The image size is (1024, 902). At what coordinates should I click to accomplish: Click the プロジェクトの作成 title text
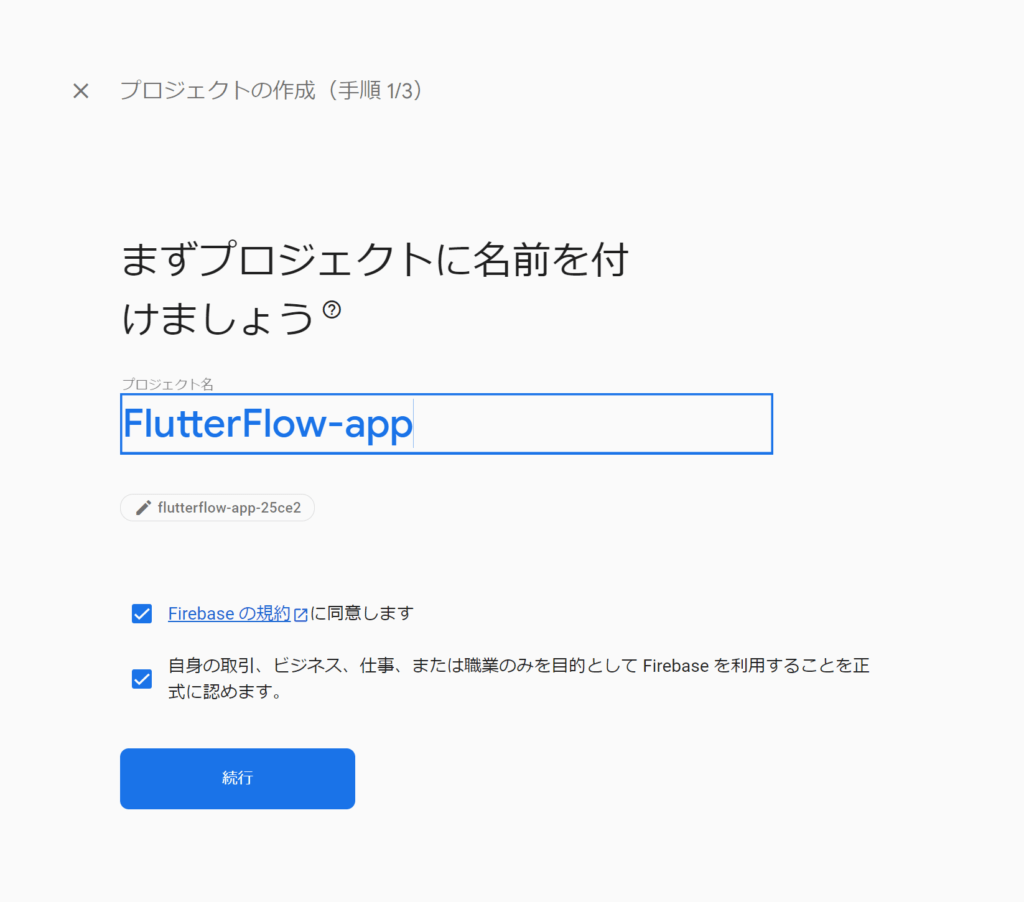click(217, 90)
